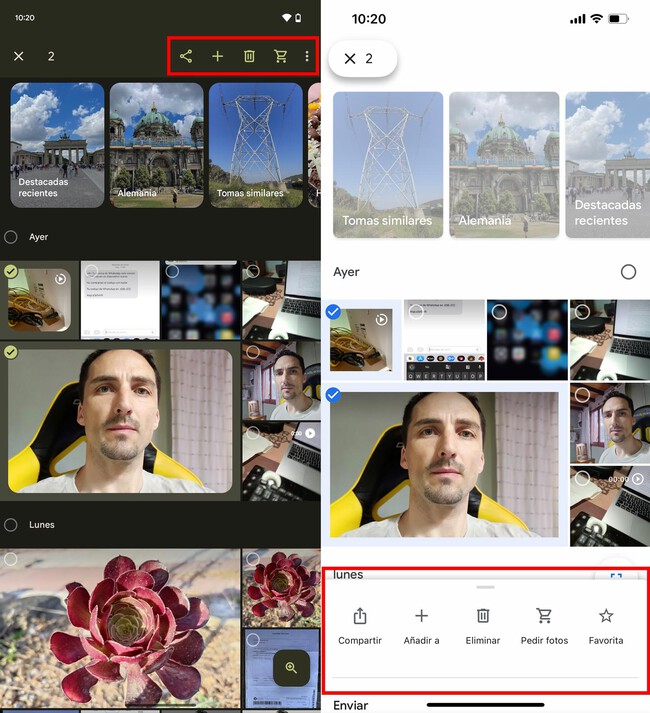The width and height of the screenshot is (650, 713).
Task: Select all Ayer photos on Android screen
Action: (x=11, y=237)
